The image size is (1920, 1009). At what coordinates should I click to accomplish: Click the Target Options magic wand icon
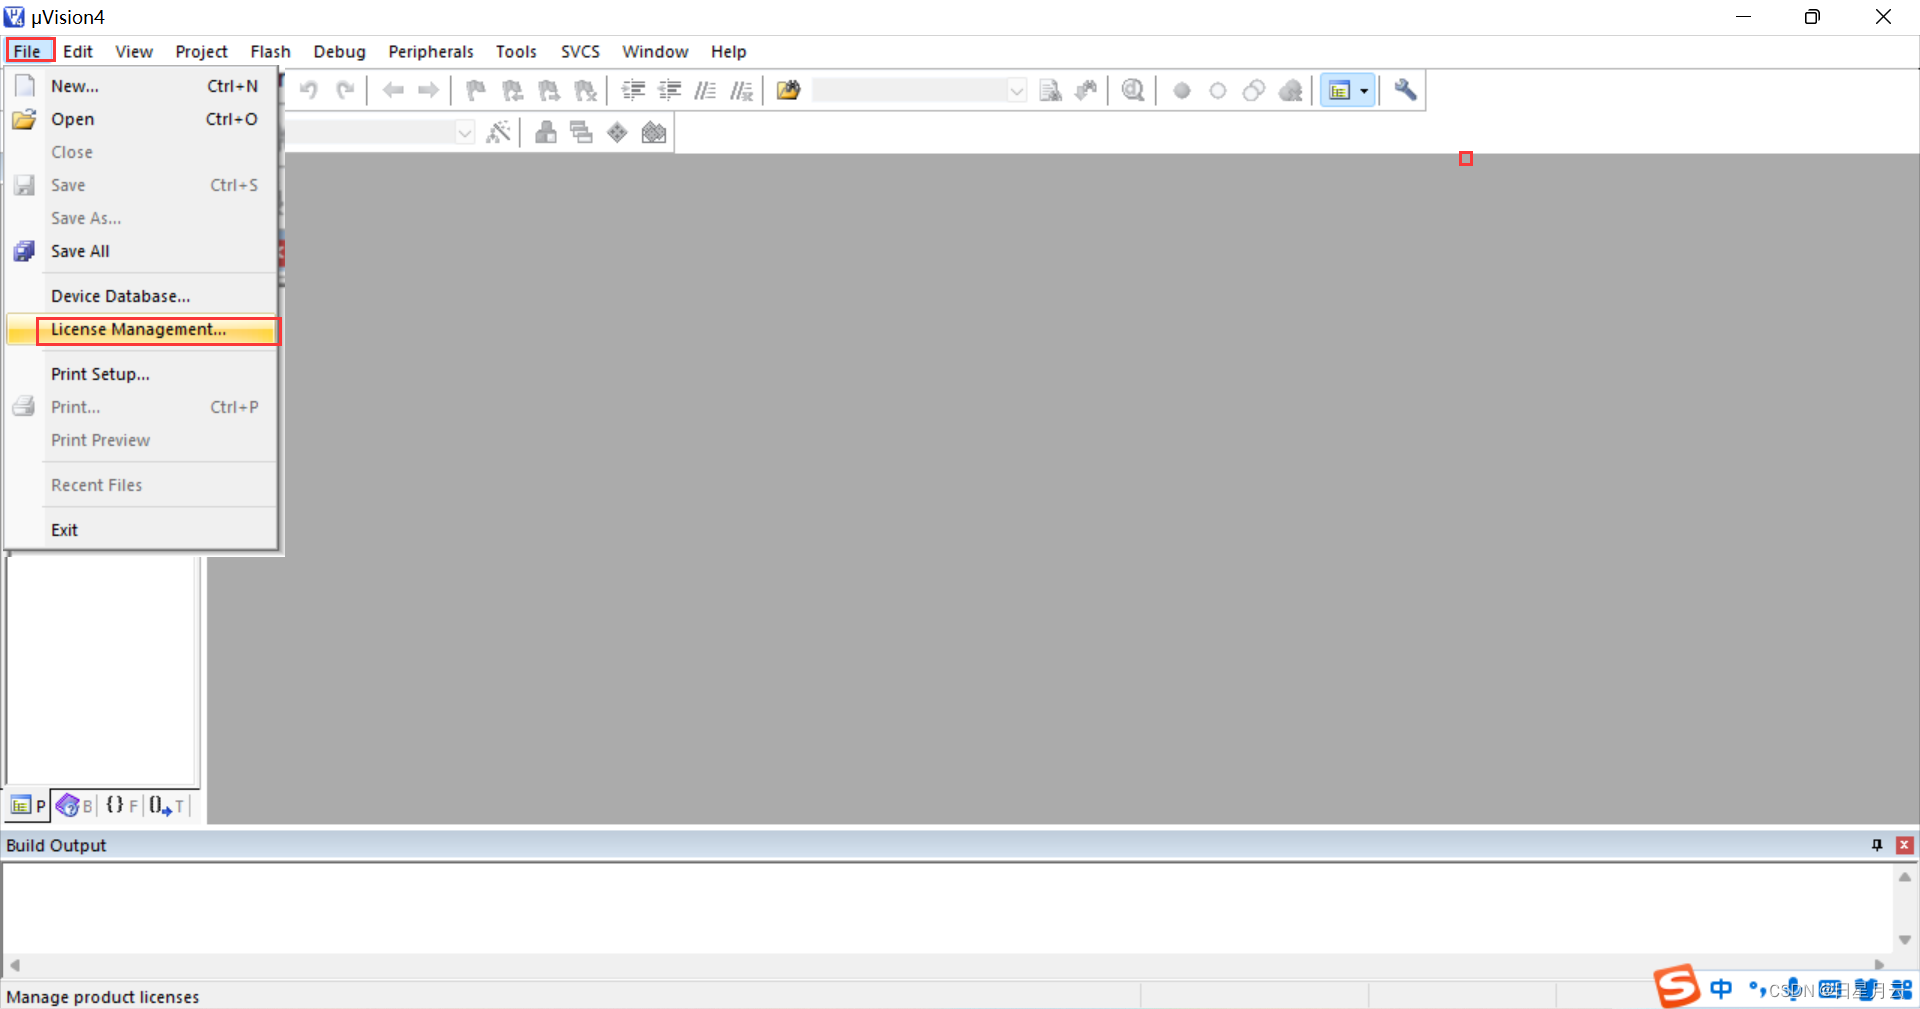[498, 132]
